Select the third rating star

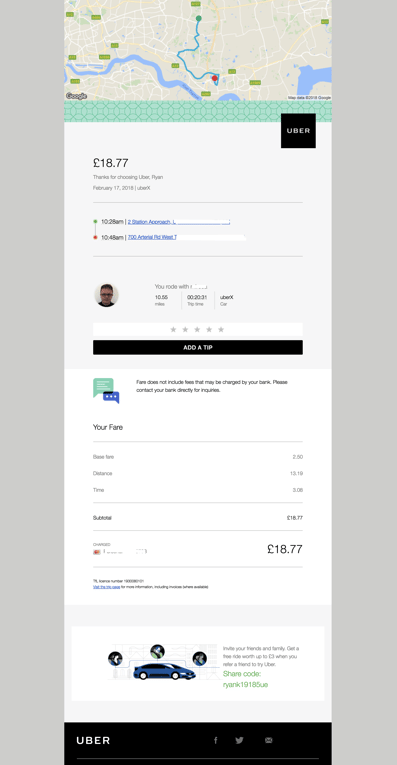(x=197, y=330)
